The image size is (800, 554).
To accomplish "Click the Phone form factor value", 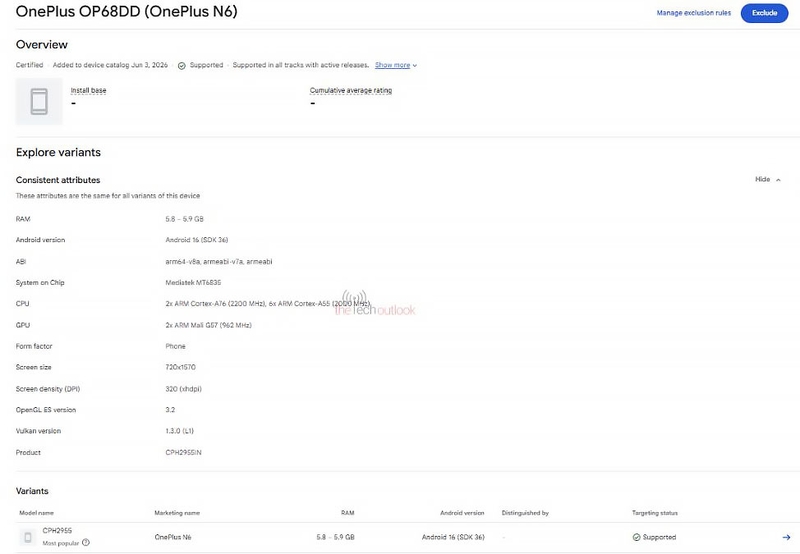I will 175,346.
